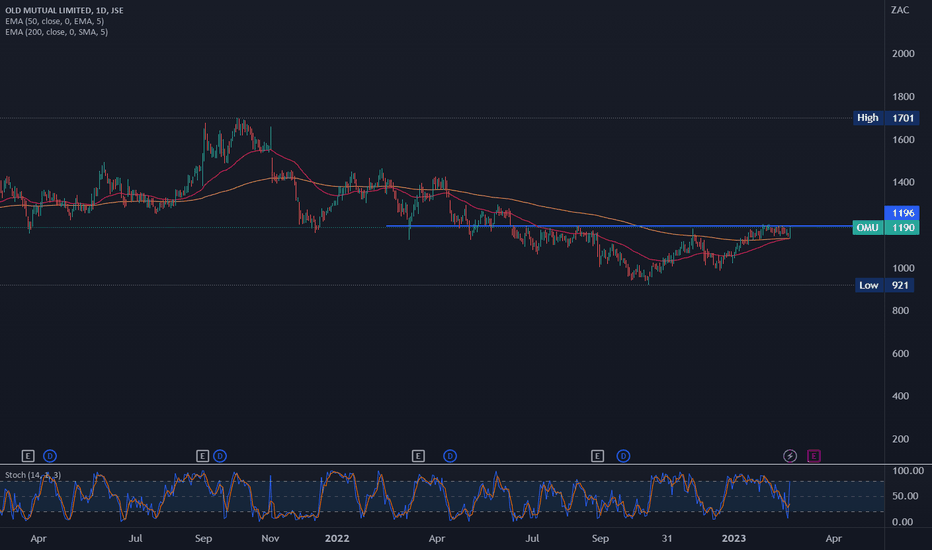Click the Nov time axis label
This screenshot has width=932, height=550.
click(270, 538)
